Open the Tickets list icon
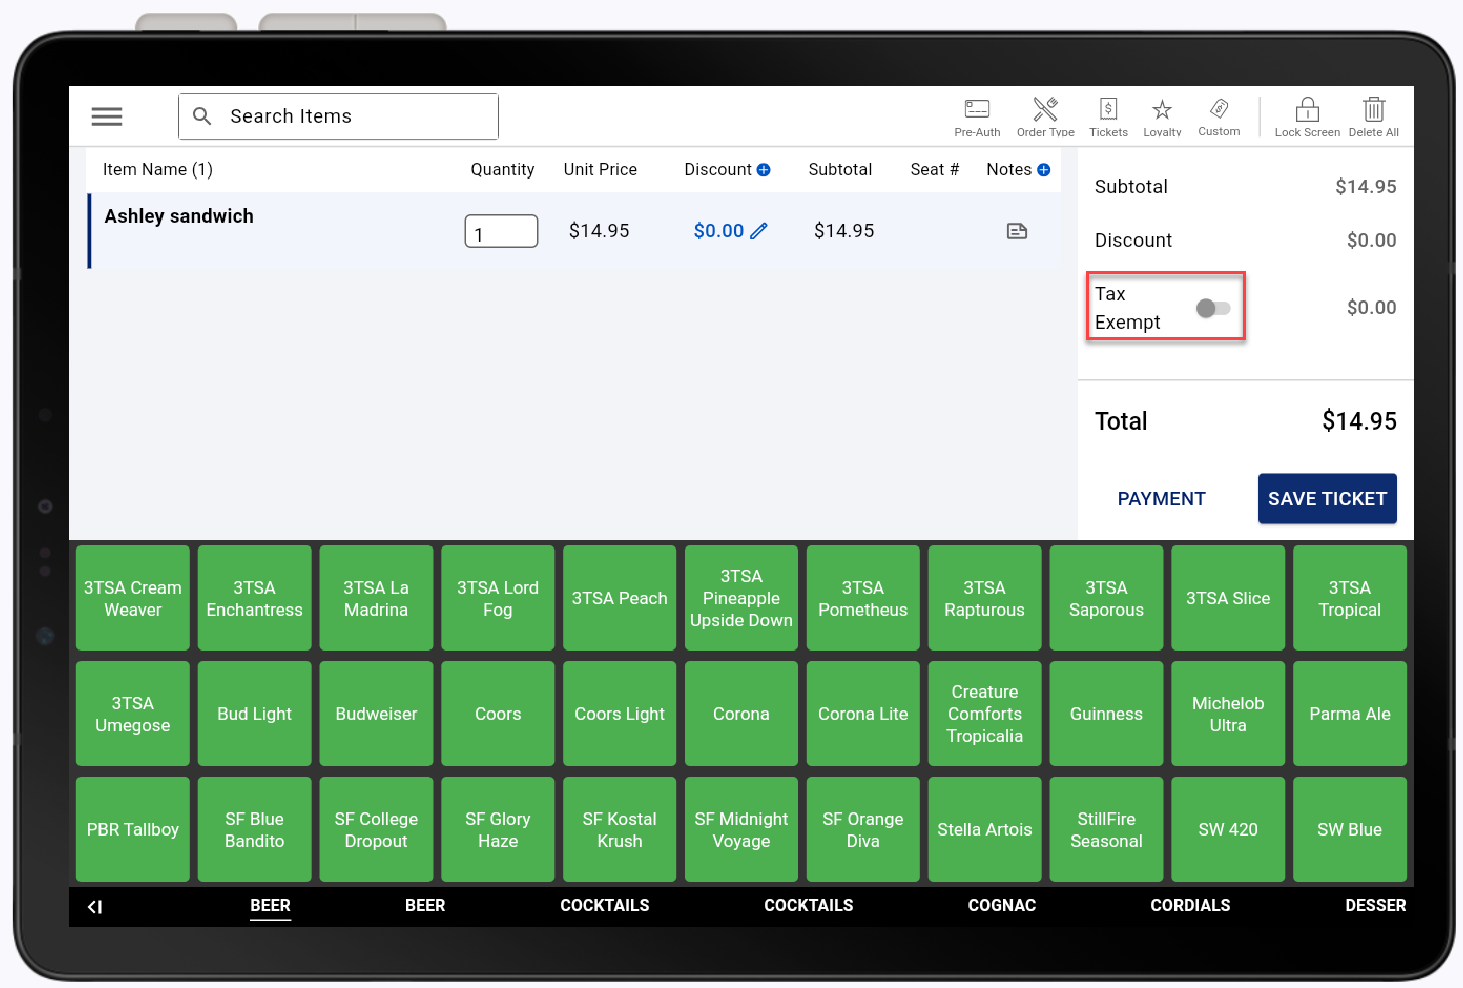This screenshot has height=988, width=1463. coord(1108,110)
